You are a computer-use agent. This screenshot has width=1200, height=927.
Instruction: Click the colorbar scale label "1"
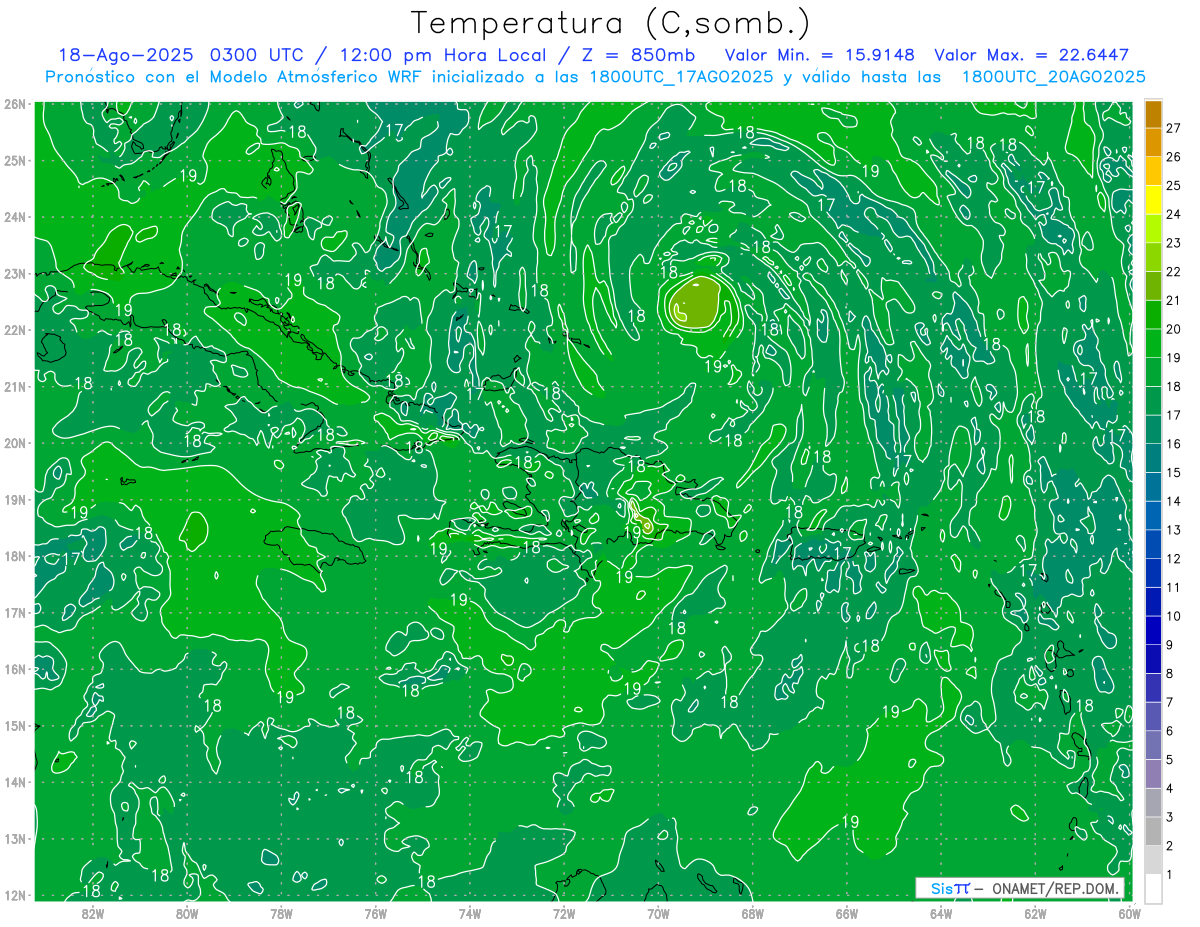pos(1170,875)
